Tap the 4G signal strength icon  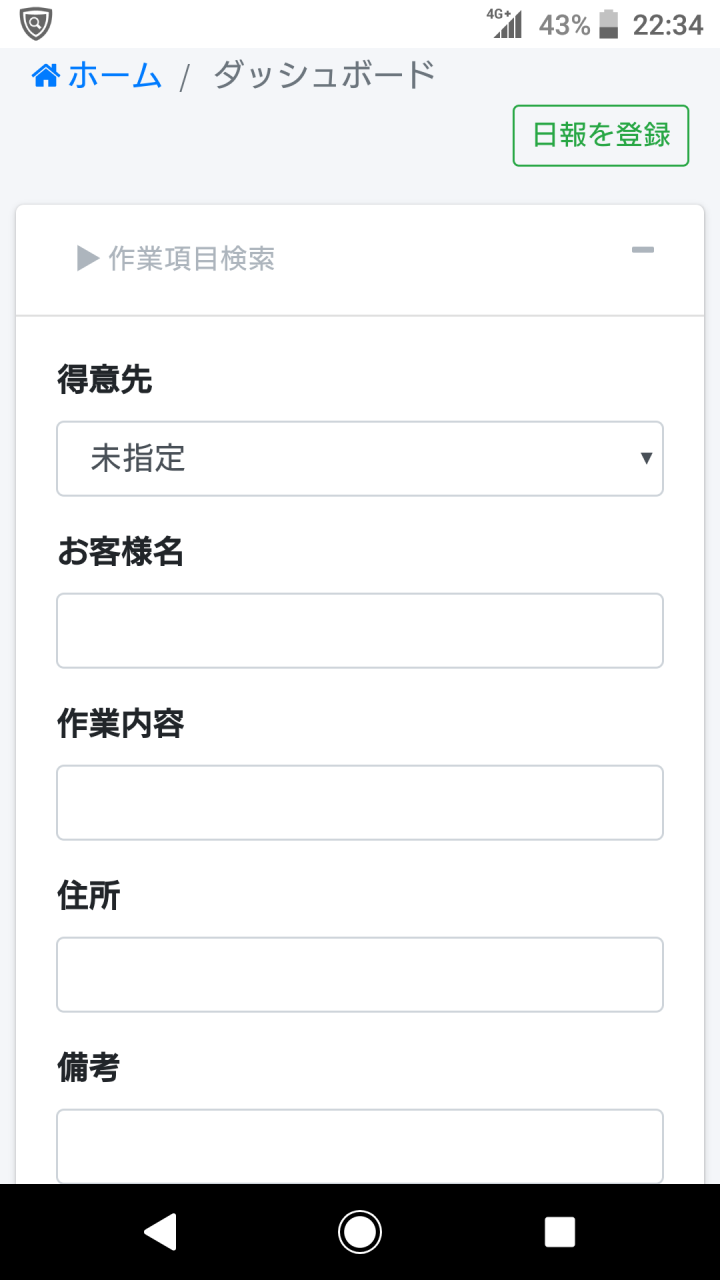point(505,23)
